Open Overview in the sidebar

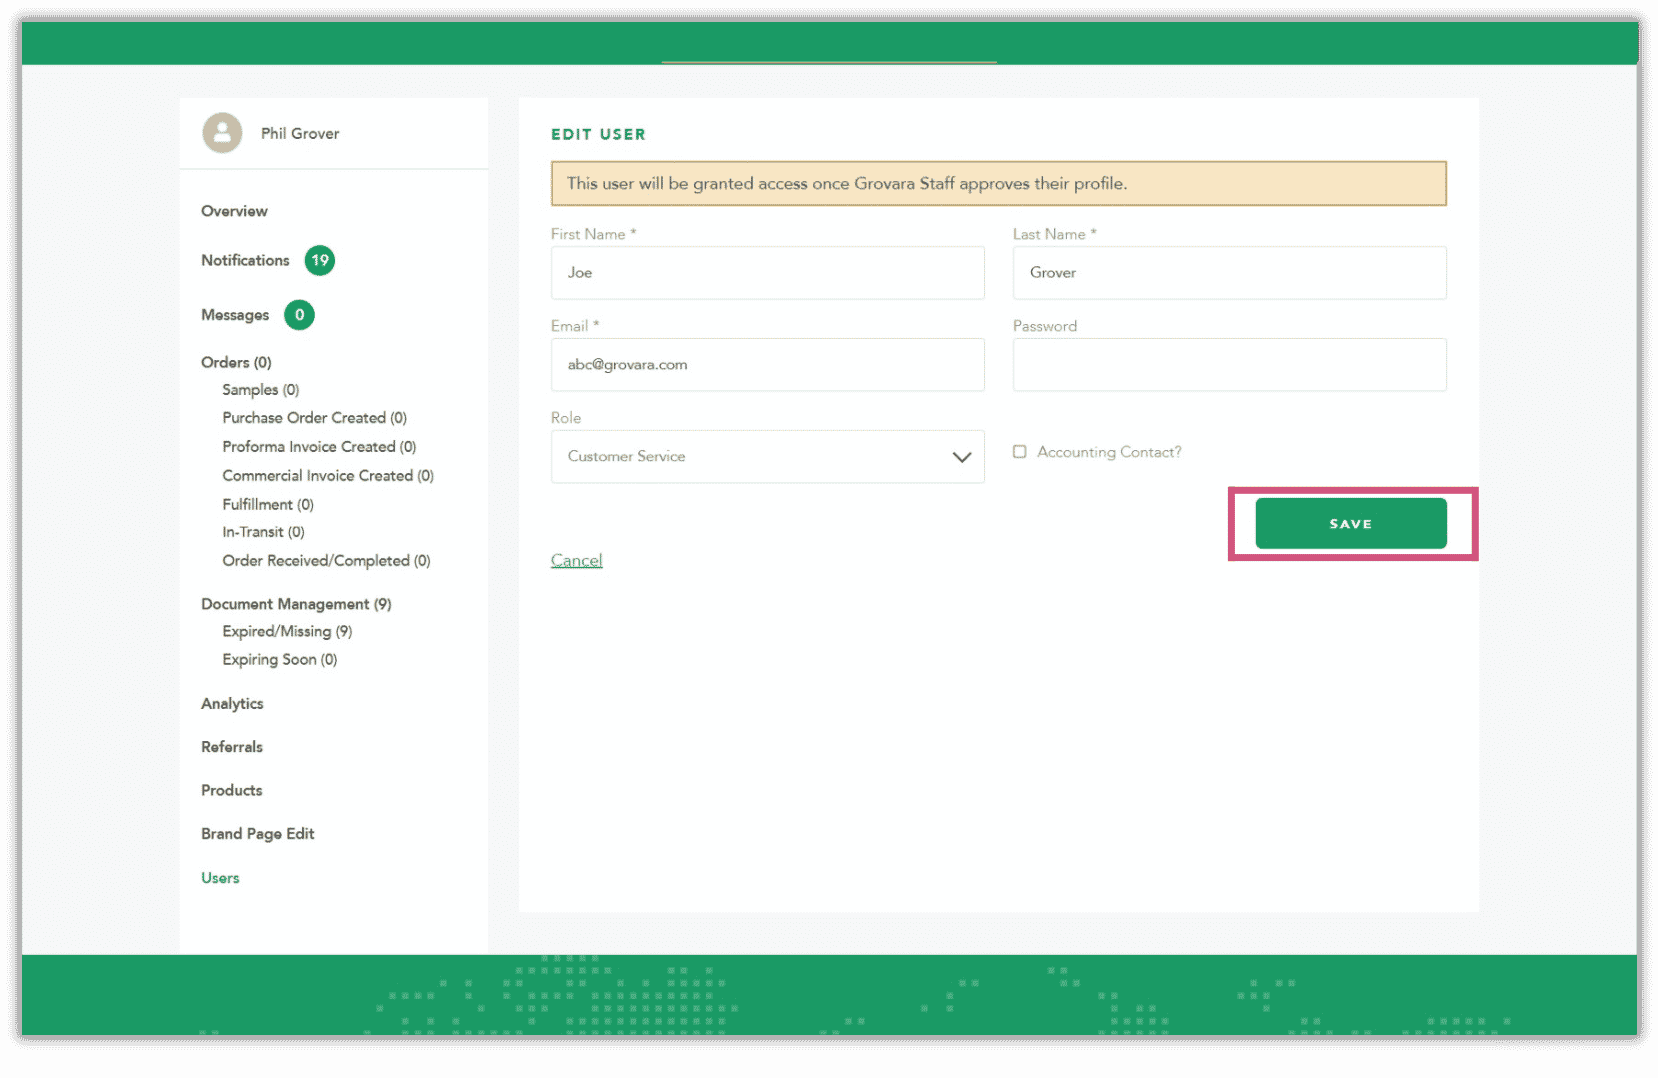(x=234, y=211)
